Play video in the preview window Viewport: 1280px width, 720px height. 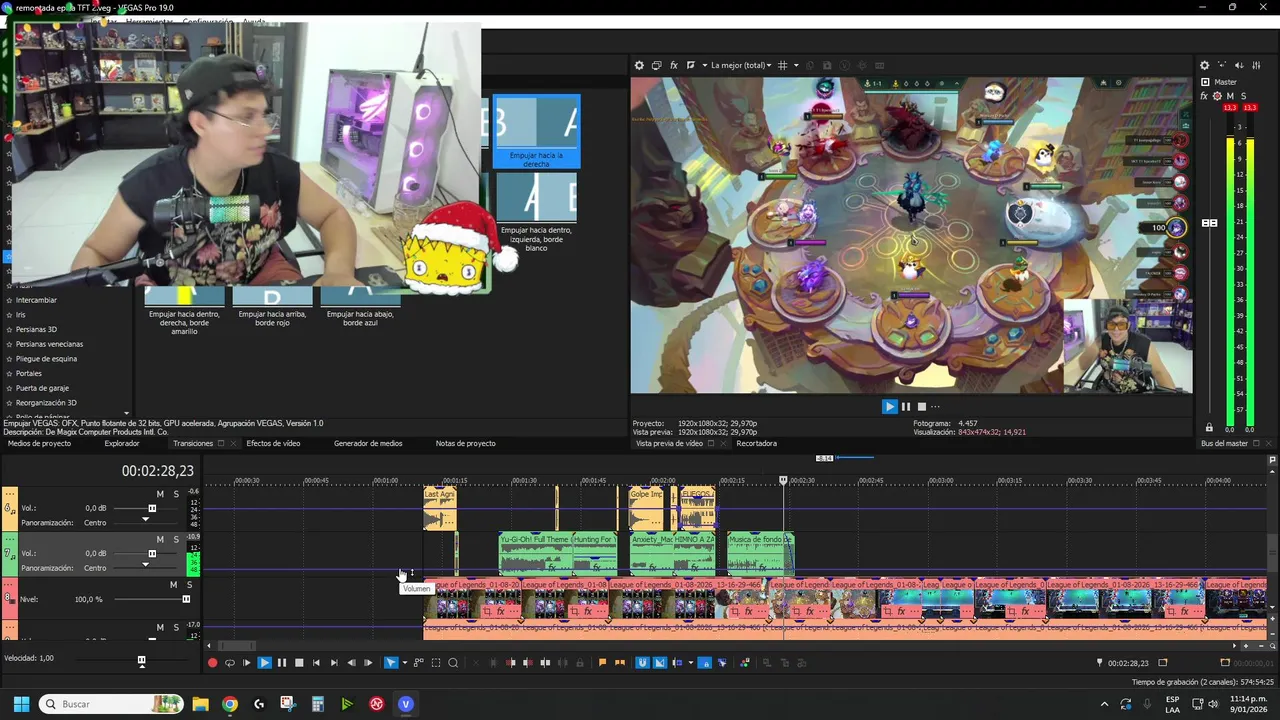pyautogui.click(x=889, y=406)
